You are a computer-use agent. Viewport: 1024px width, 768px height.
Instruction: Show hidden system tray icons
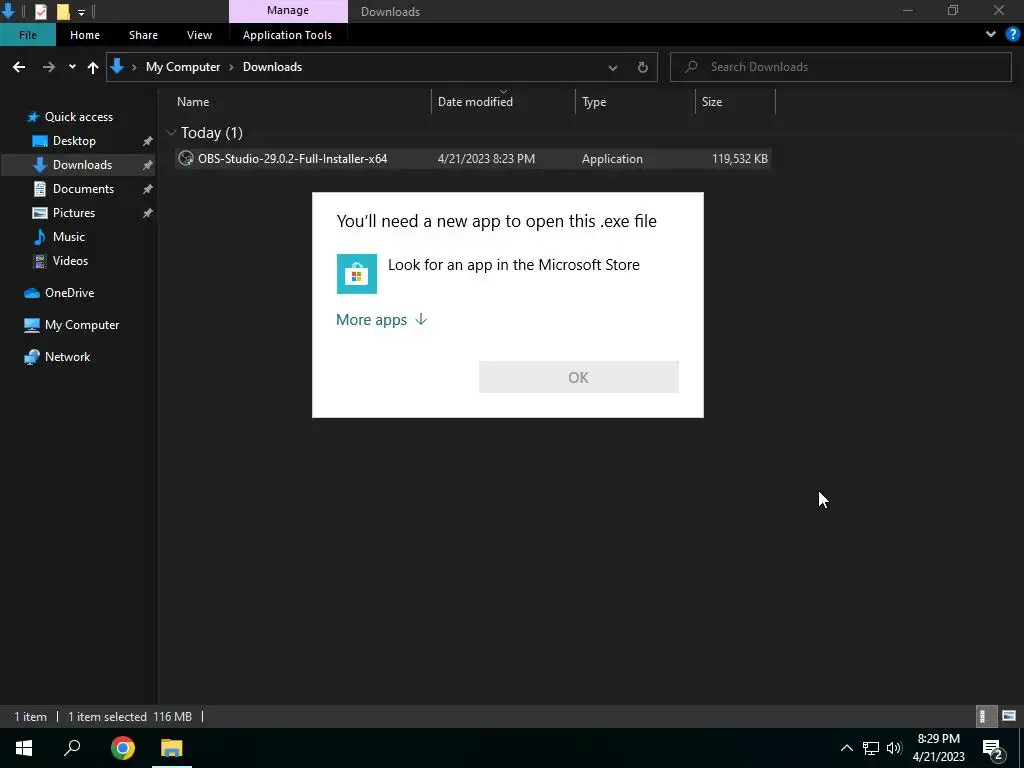click(x=846, y=748)
